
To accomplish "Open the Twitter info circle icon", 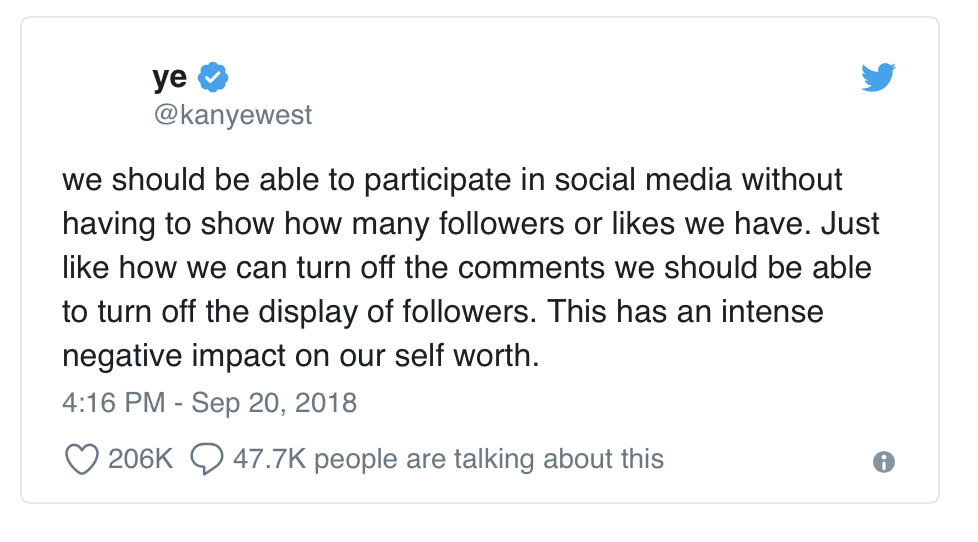I will point(884,462).
